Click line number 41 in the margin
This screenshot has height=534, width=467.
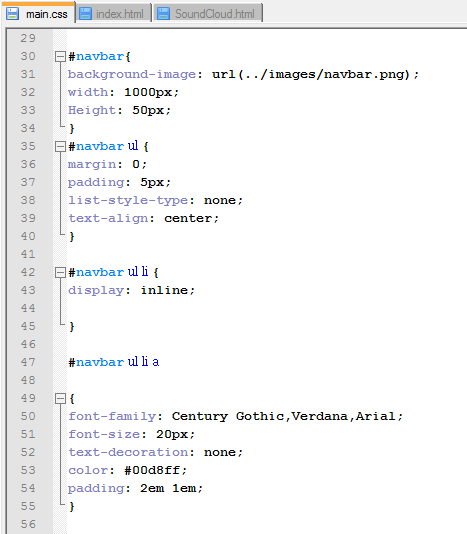[x=28, y=254]
